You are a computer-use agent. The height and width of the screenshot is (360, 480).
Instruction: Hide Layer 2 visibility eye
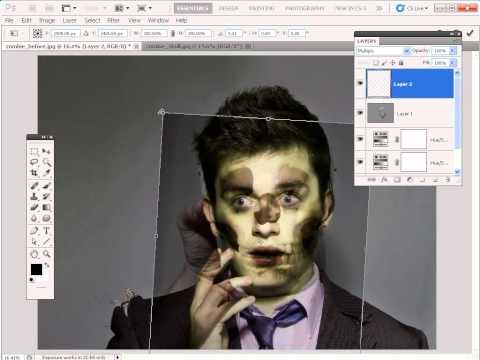[360, 83]
